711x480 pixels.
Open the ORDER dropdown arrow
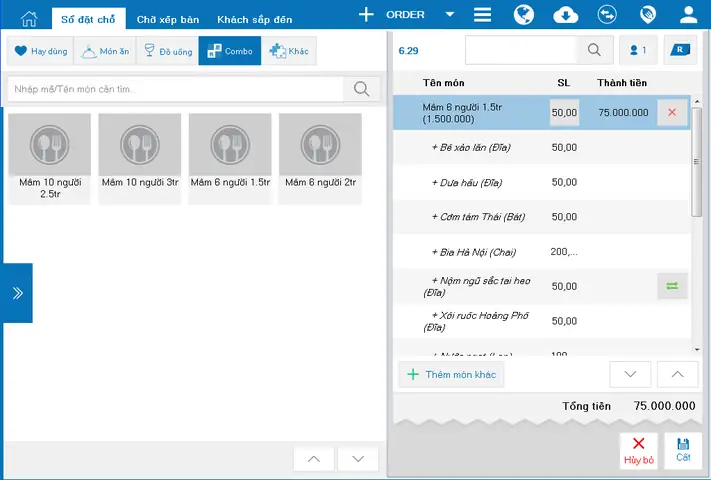coord(450,15)
